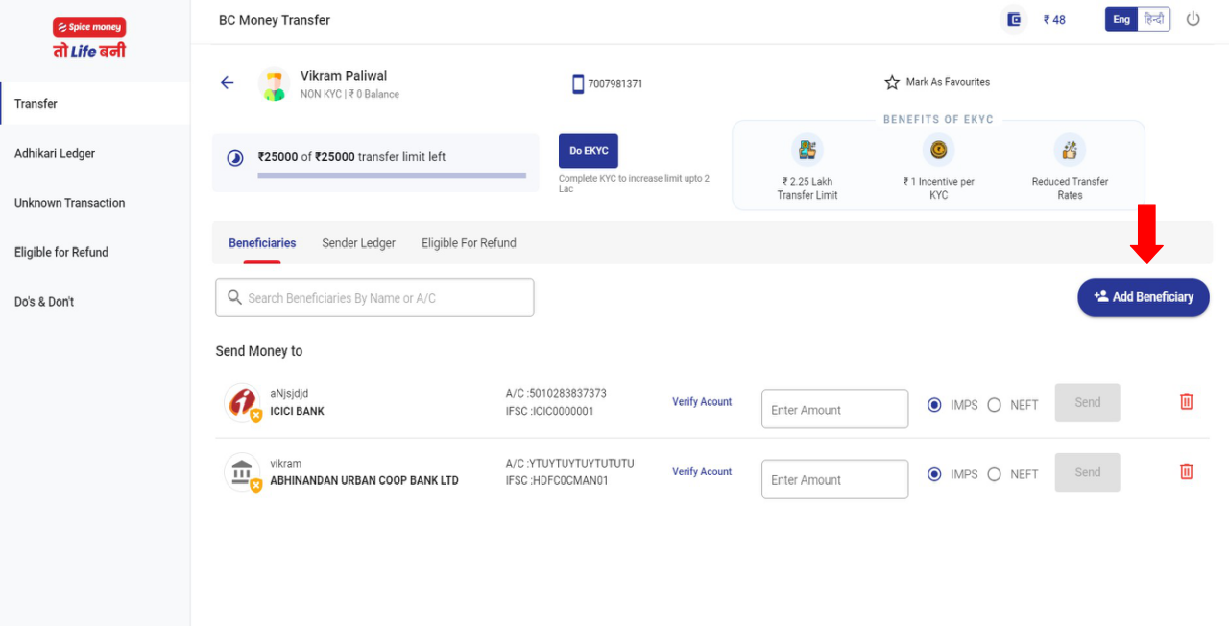The height and width of the screenshot is (627, 1230).
Task: Click the Abhinandan Urban Coop Bank icon
Action: (242, 472)
